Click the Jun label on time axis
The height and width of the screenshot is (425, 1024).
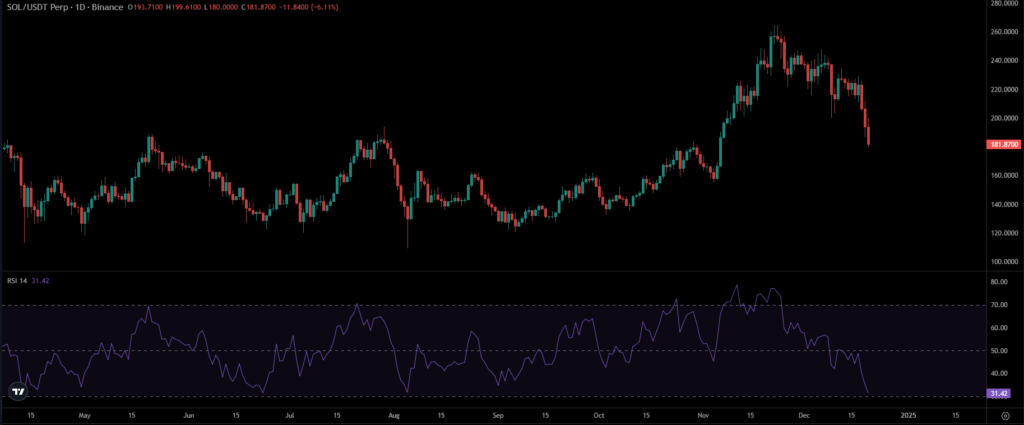point(189,415)
